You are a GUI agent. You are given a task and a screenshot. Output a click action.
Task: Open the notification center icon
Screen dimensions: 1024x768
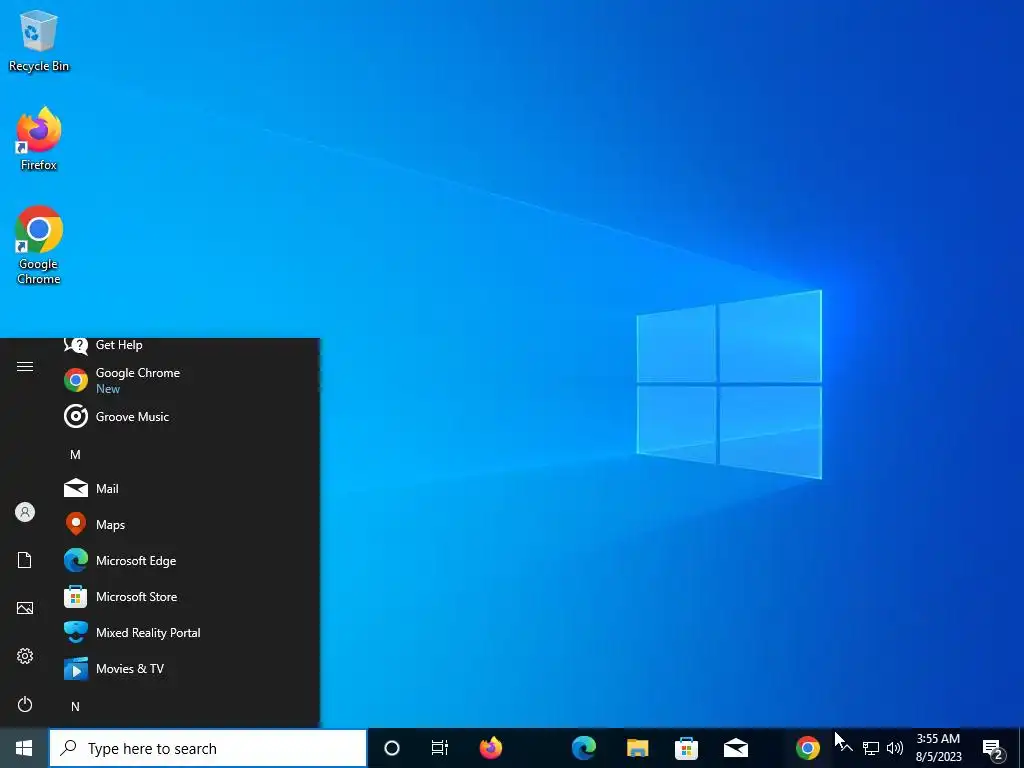tap(993, 749)
